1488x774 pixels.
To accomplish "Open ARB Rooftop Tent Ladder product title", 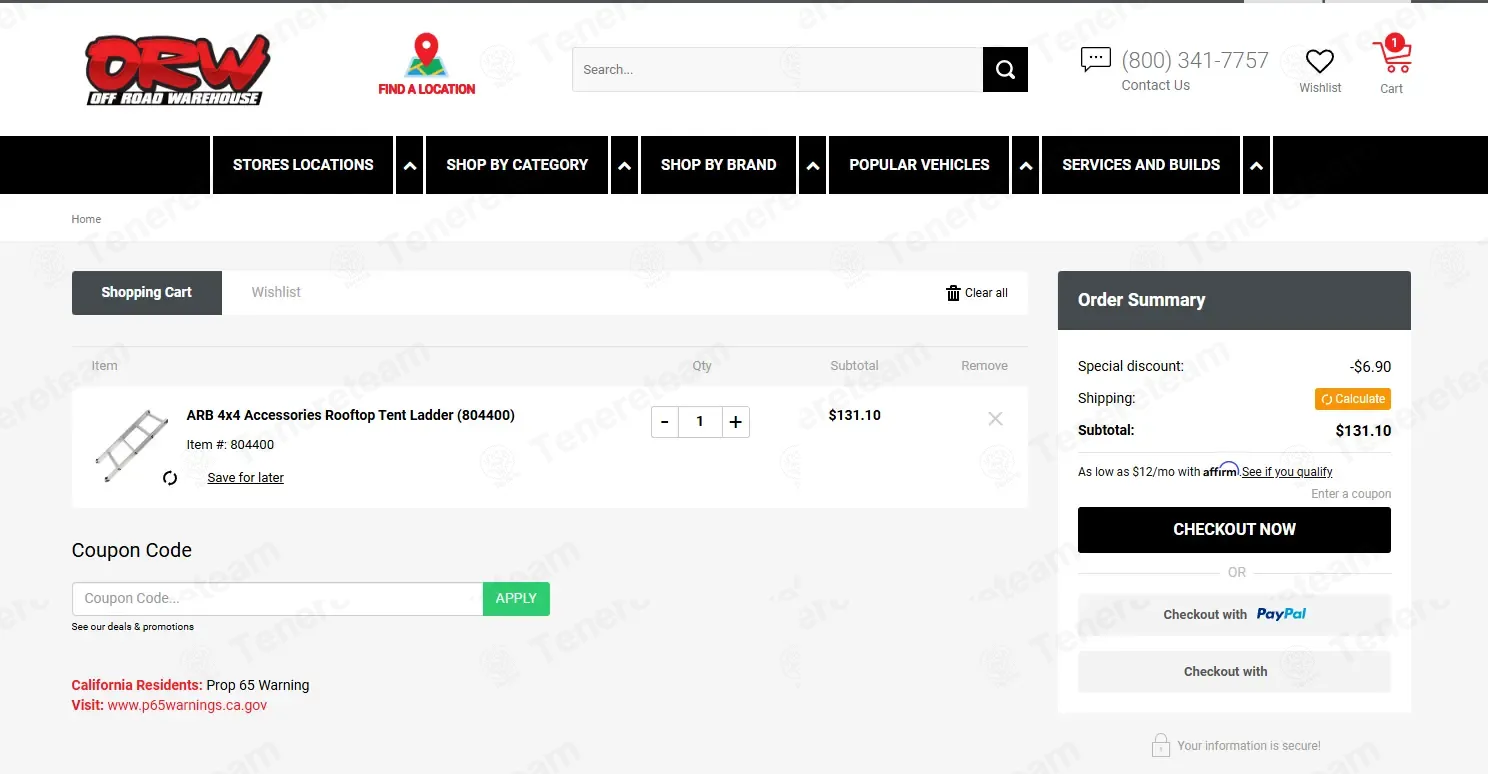I will [351, 415].
